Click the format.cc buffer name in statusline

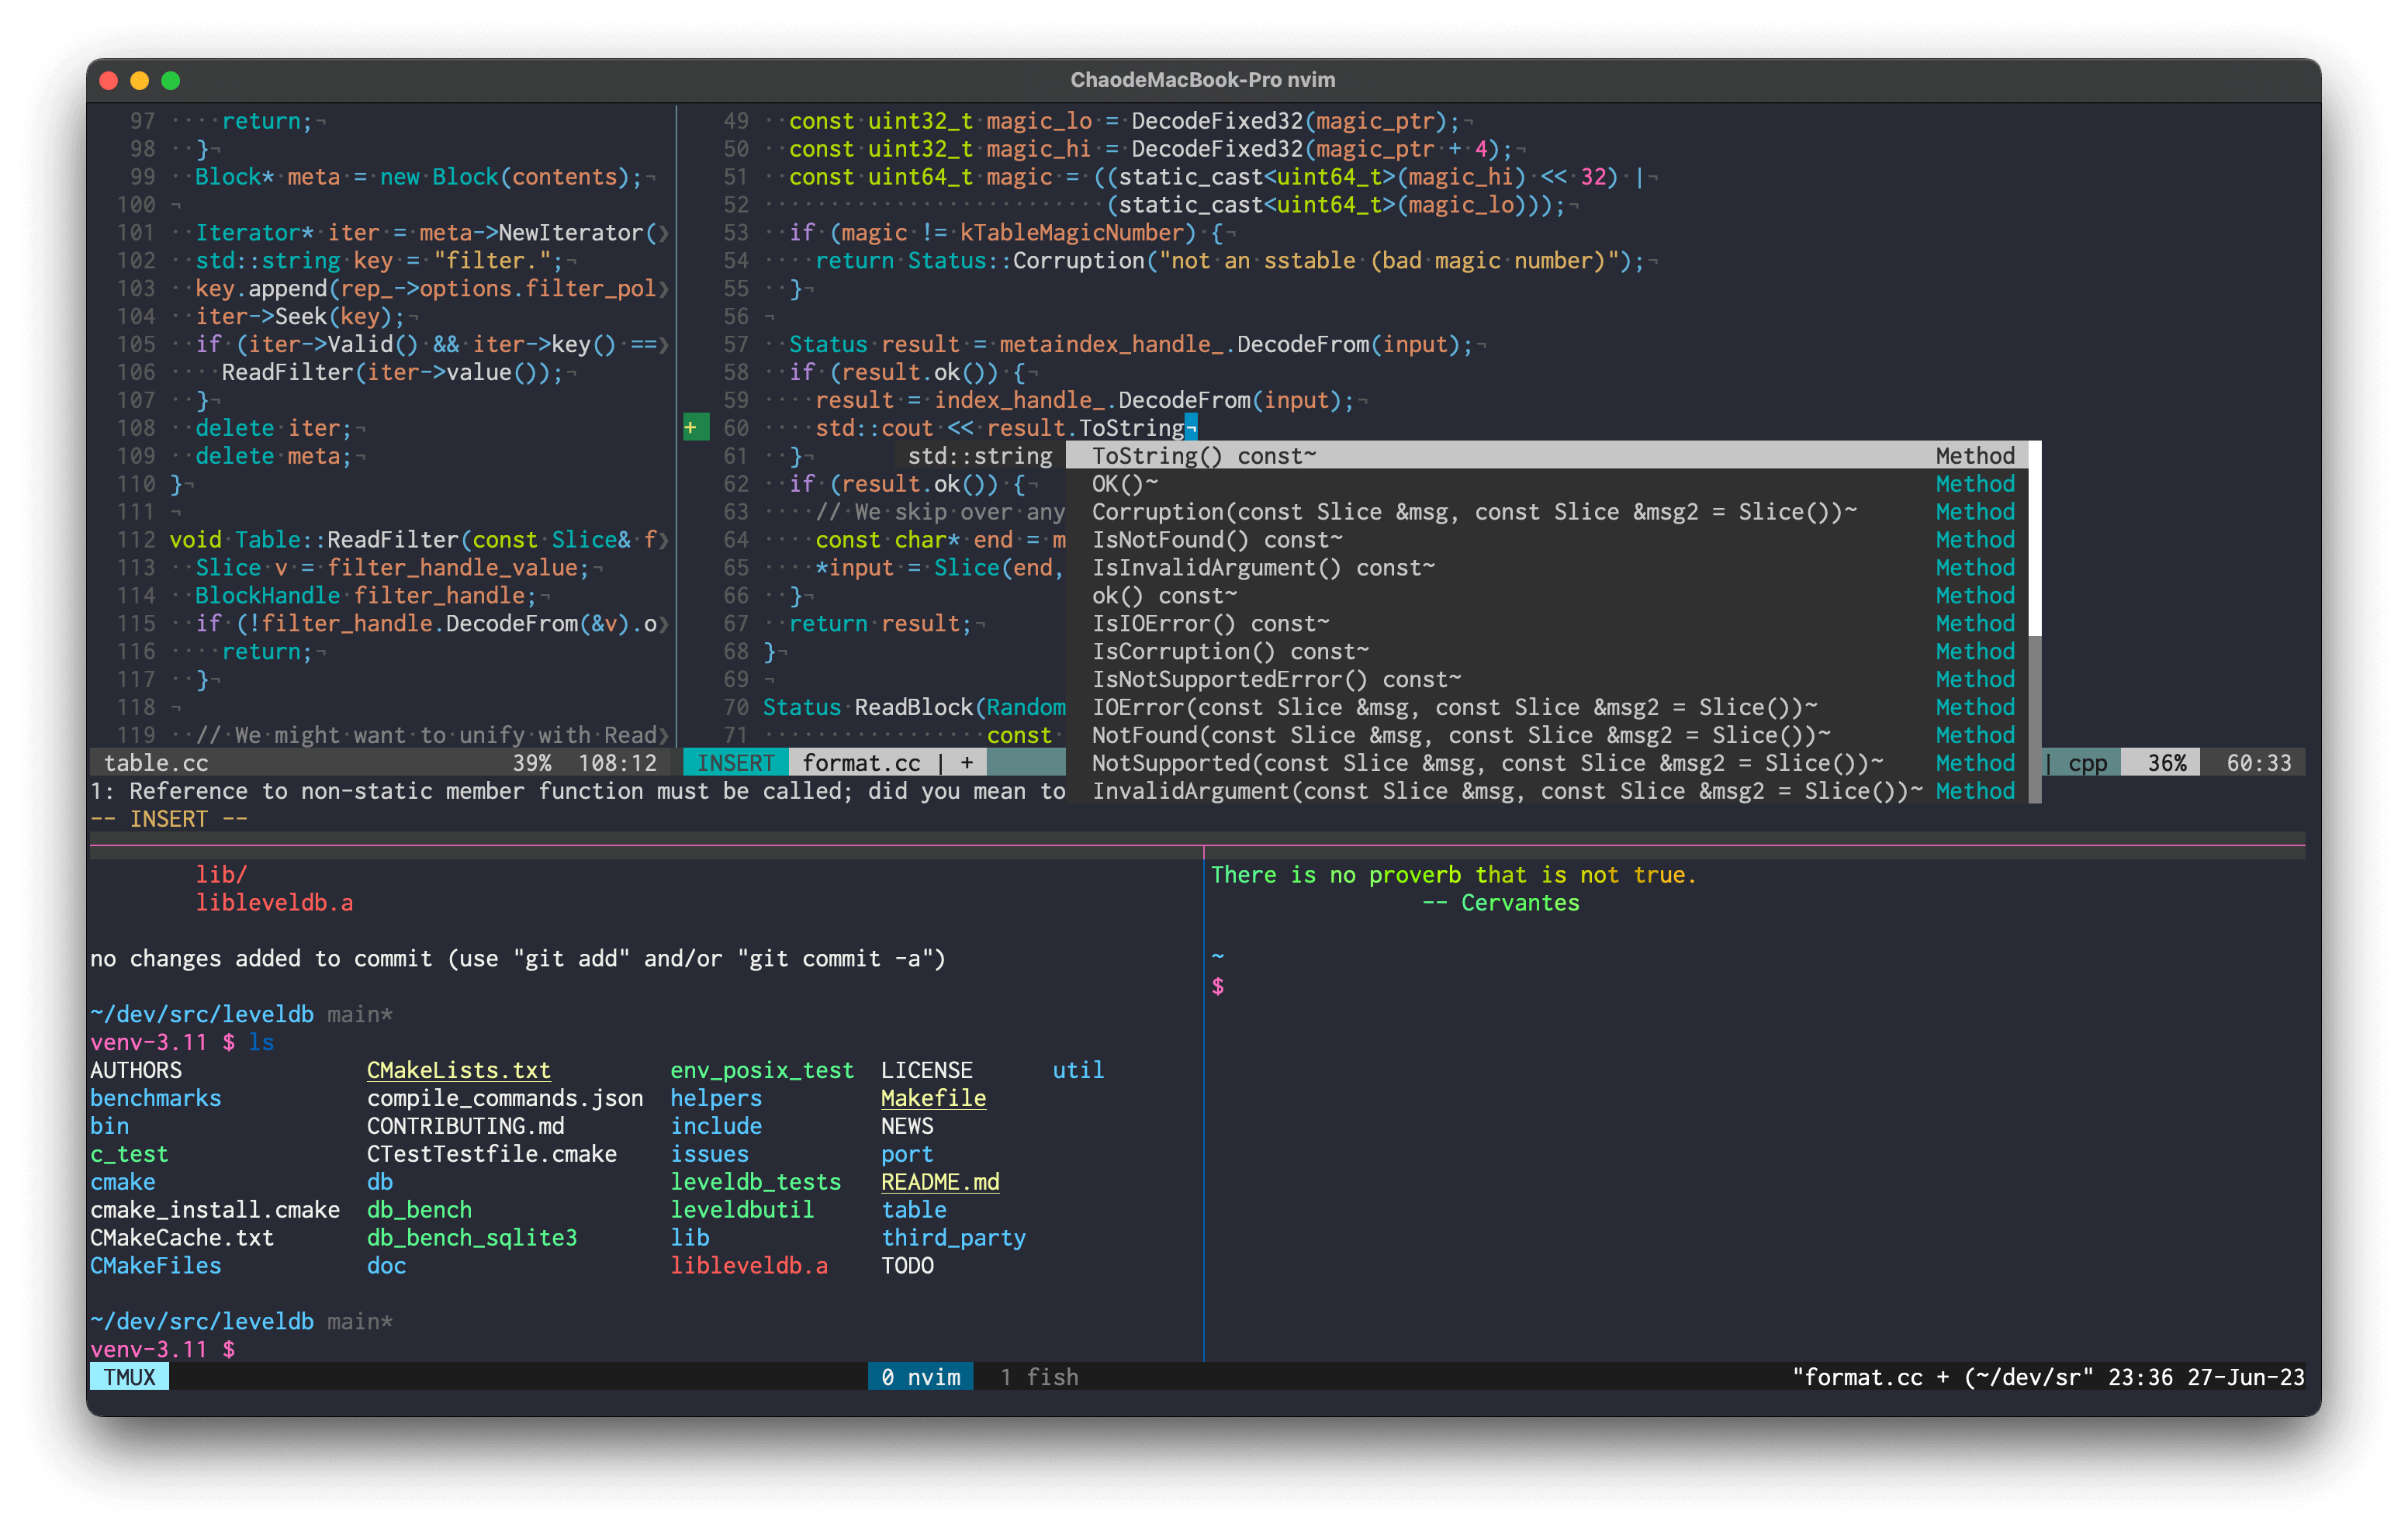pos(860,763)
